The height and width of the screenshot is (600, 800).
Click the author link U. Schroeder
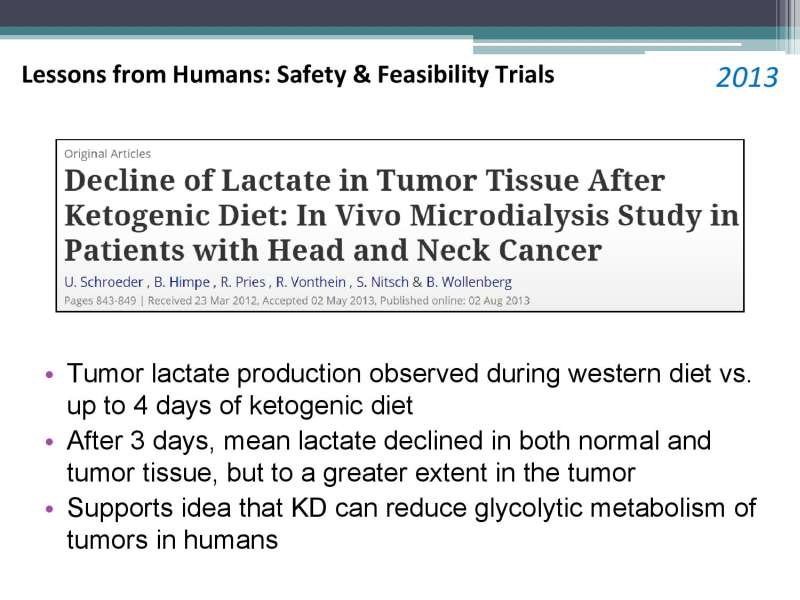104,282
